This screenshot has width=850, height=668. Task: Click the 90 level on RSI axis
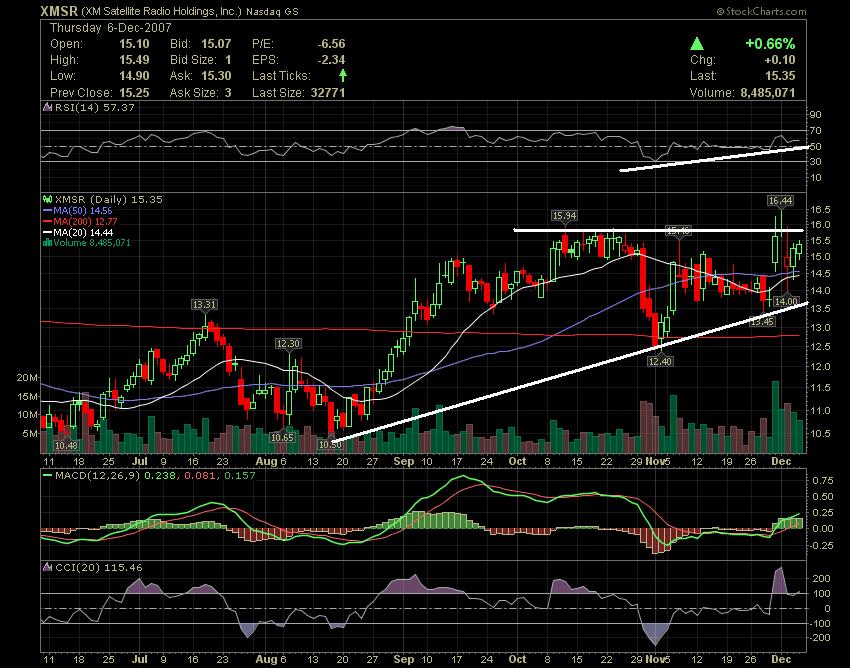[x=816, y=114]
